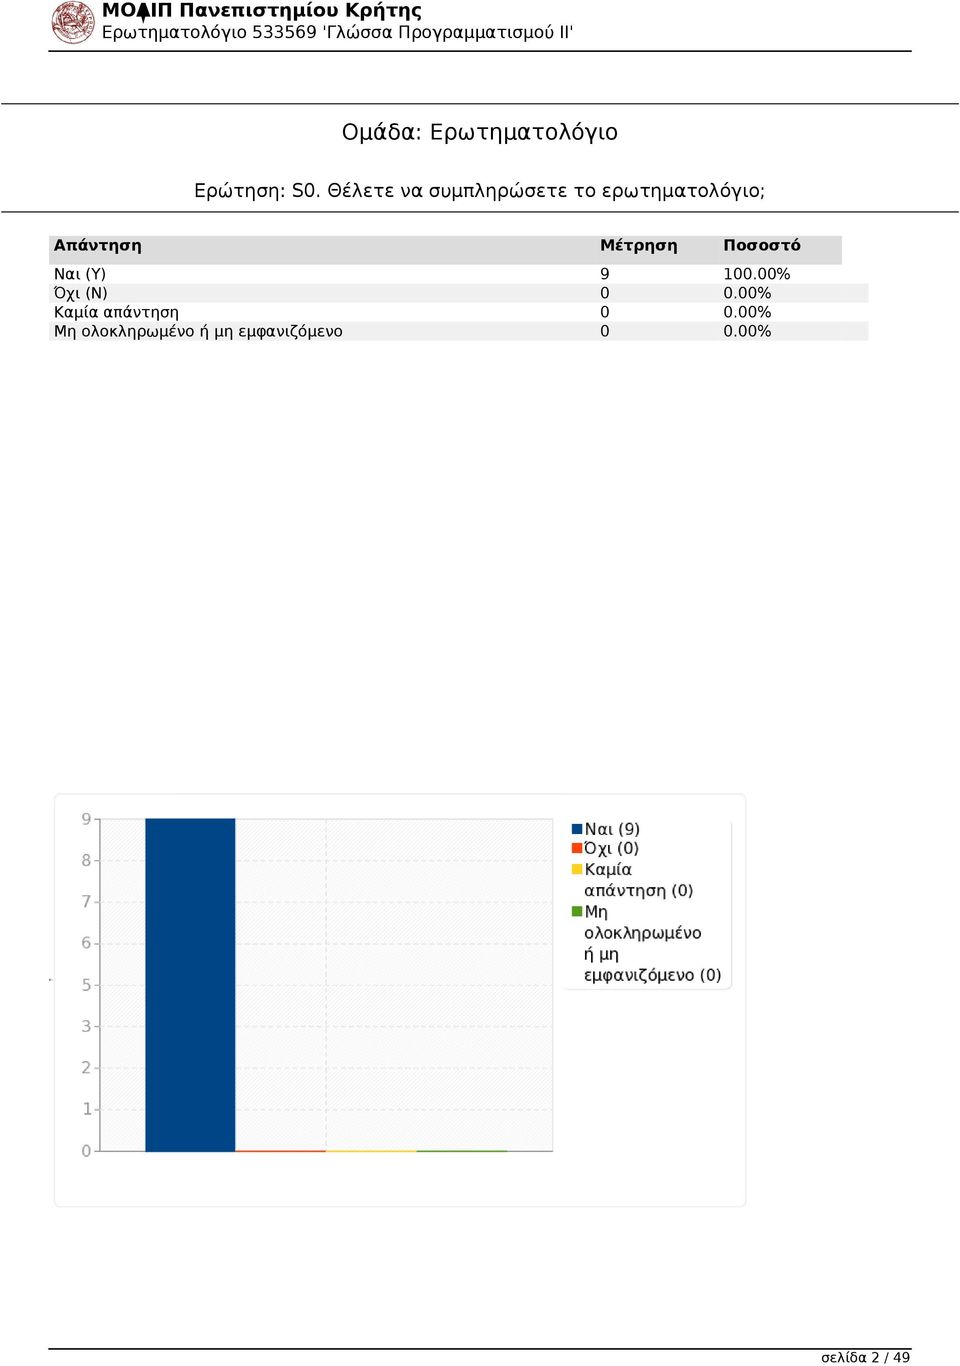Click the blue legend swatch for Ναι (9)
960x1366 pixels.
(577, 829)
